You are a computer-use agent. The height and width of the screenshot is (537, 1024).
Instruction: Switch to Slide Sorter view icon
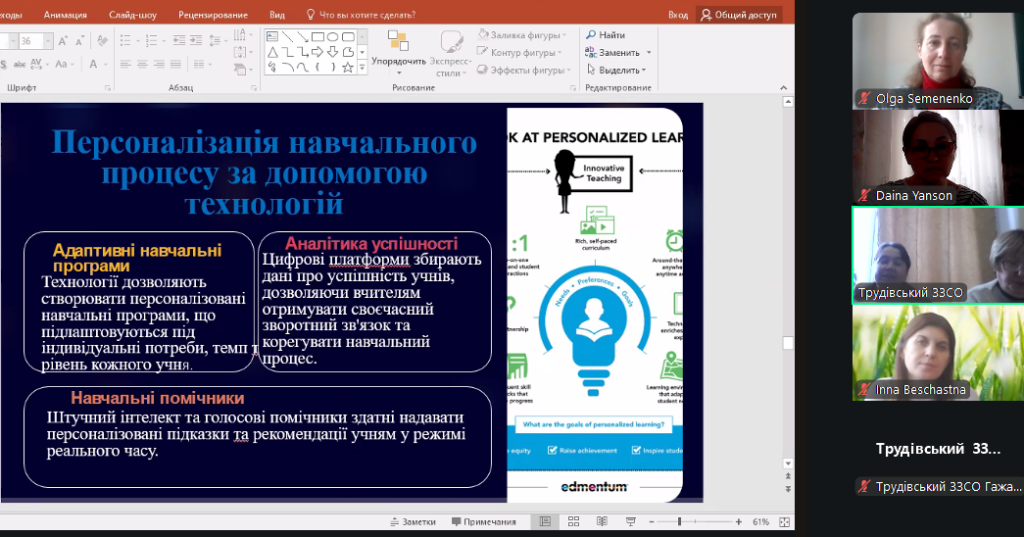(572, 522)
